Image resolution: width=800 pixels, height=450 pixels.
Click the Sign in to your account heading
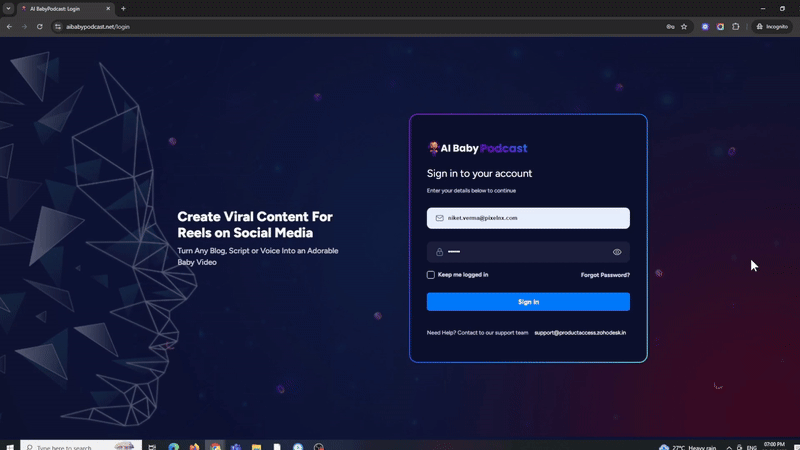(x=479, y=173)
